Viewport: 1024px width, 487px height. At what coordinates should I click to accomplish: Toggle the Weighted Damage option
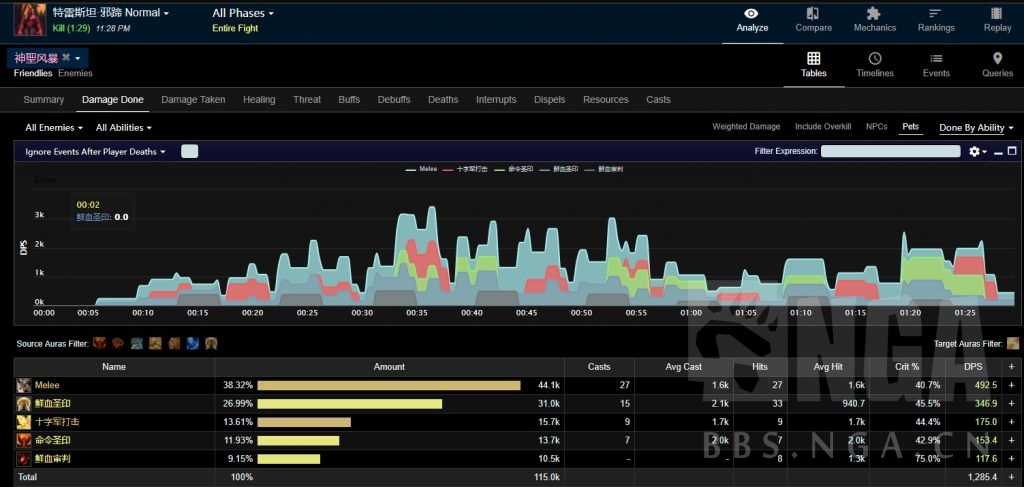pyautogui.click(x=746, y=127)
